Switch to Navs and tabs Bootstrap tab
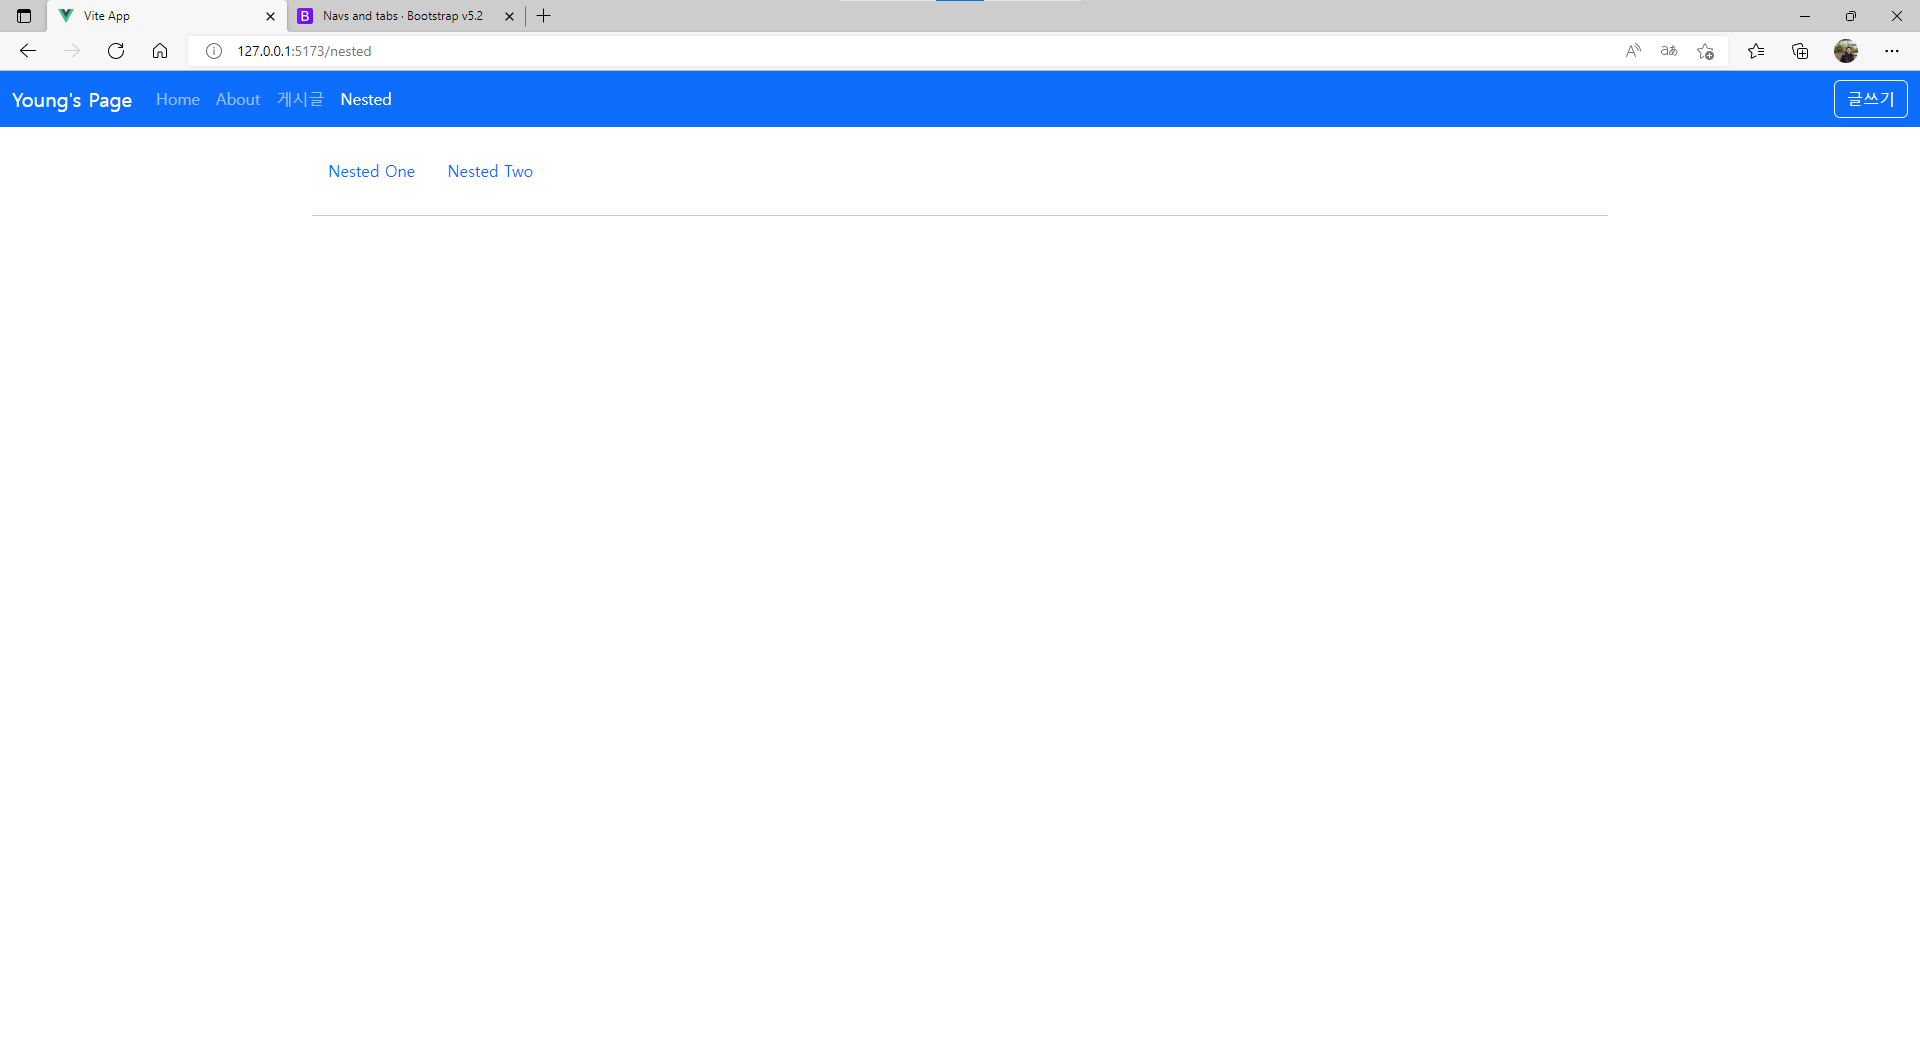The height and width of the screenshot is (1040, 1920). point(402,16)
